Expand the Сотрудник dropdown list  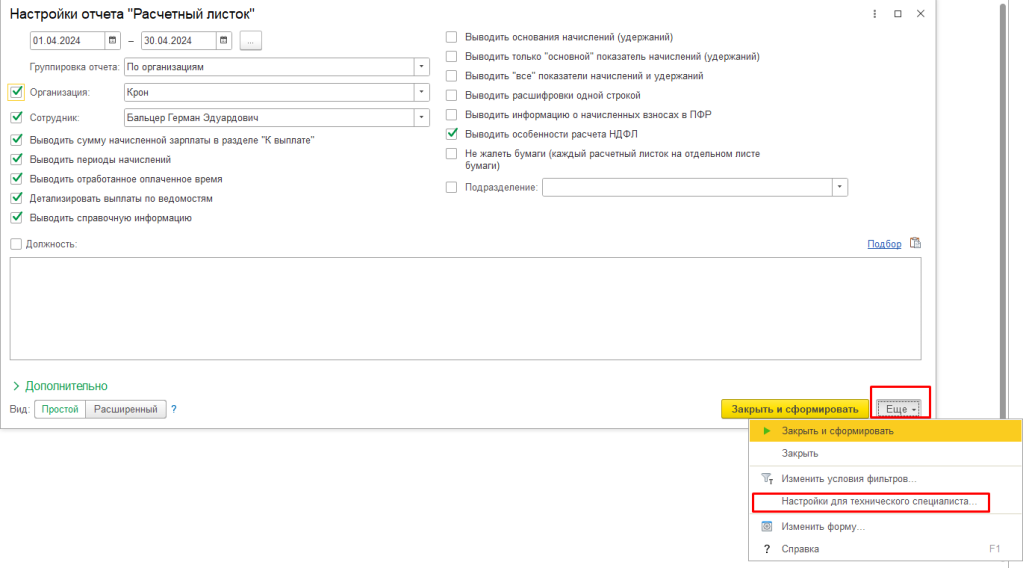421,117
